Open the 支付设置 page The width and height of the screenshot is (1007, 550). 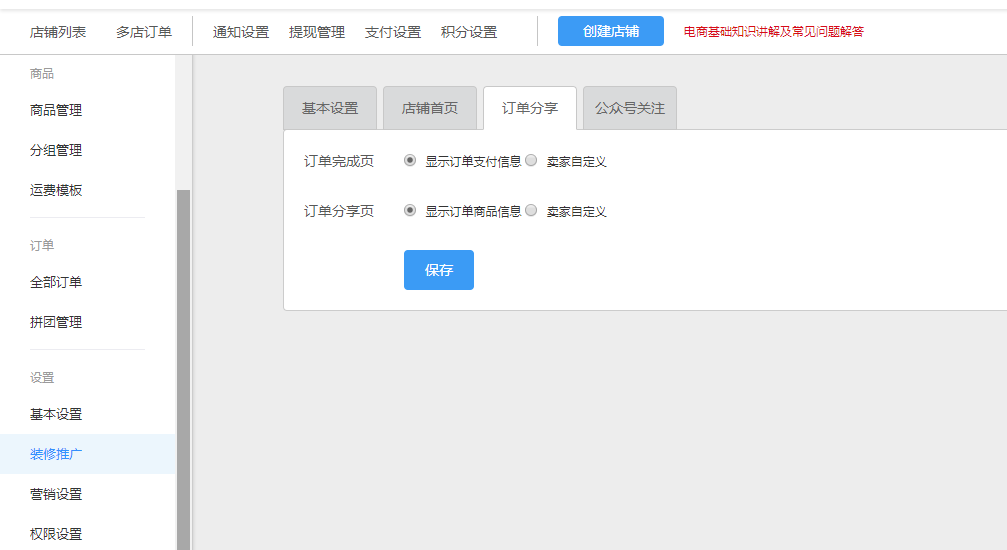pos(393,32)
